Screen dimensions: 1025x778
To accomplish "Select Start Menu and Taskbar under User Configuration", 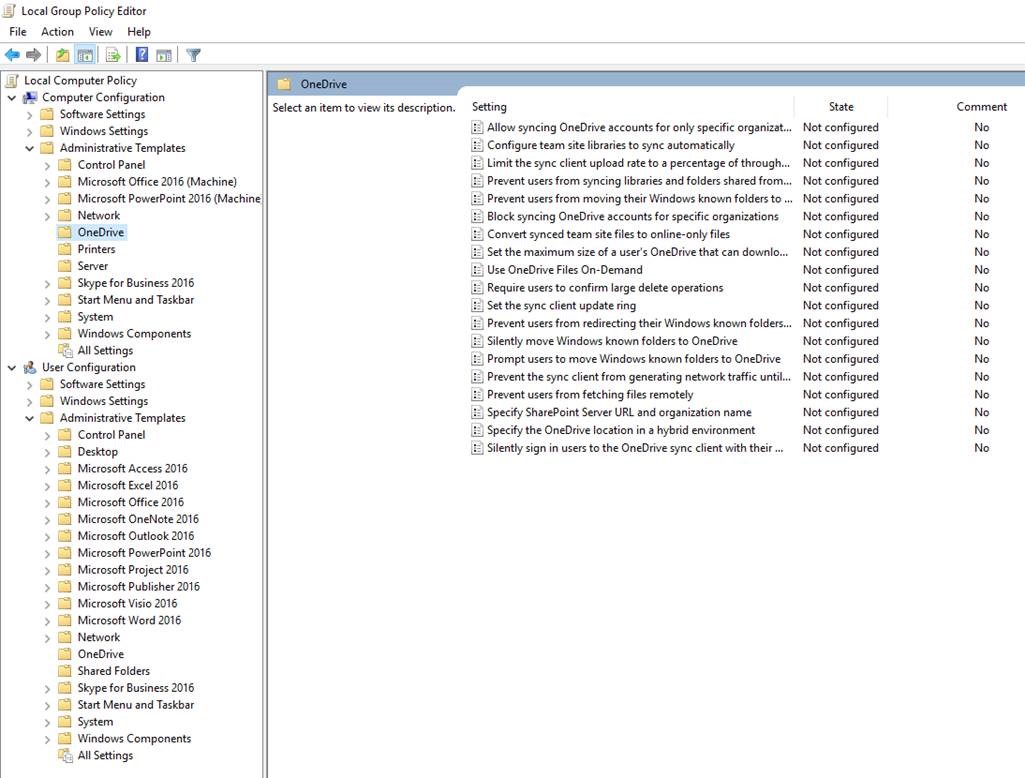I will click(135, 705).
